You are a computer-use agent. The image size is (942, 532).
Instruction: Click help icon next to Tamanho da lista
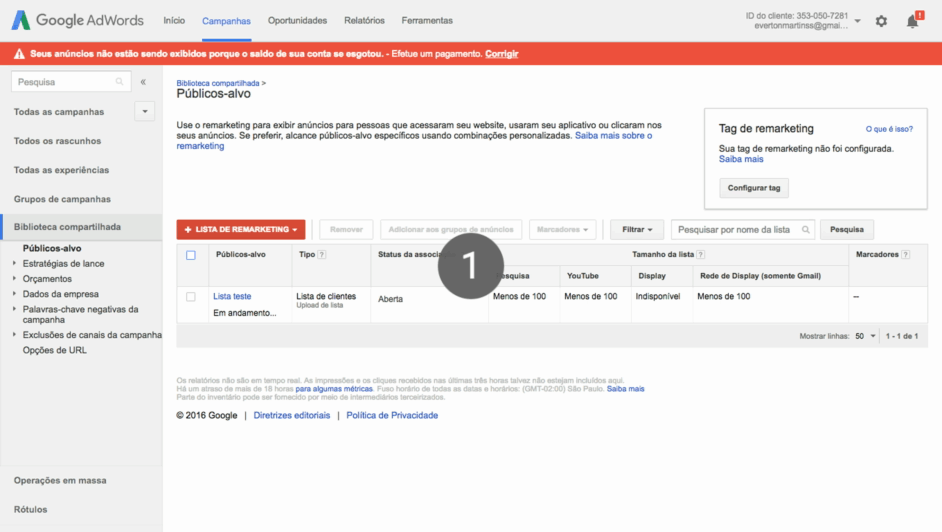click(700, 255)
